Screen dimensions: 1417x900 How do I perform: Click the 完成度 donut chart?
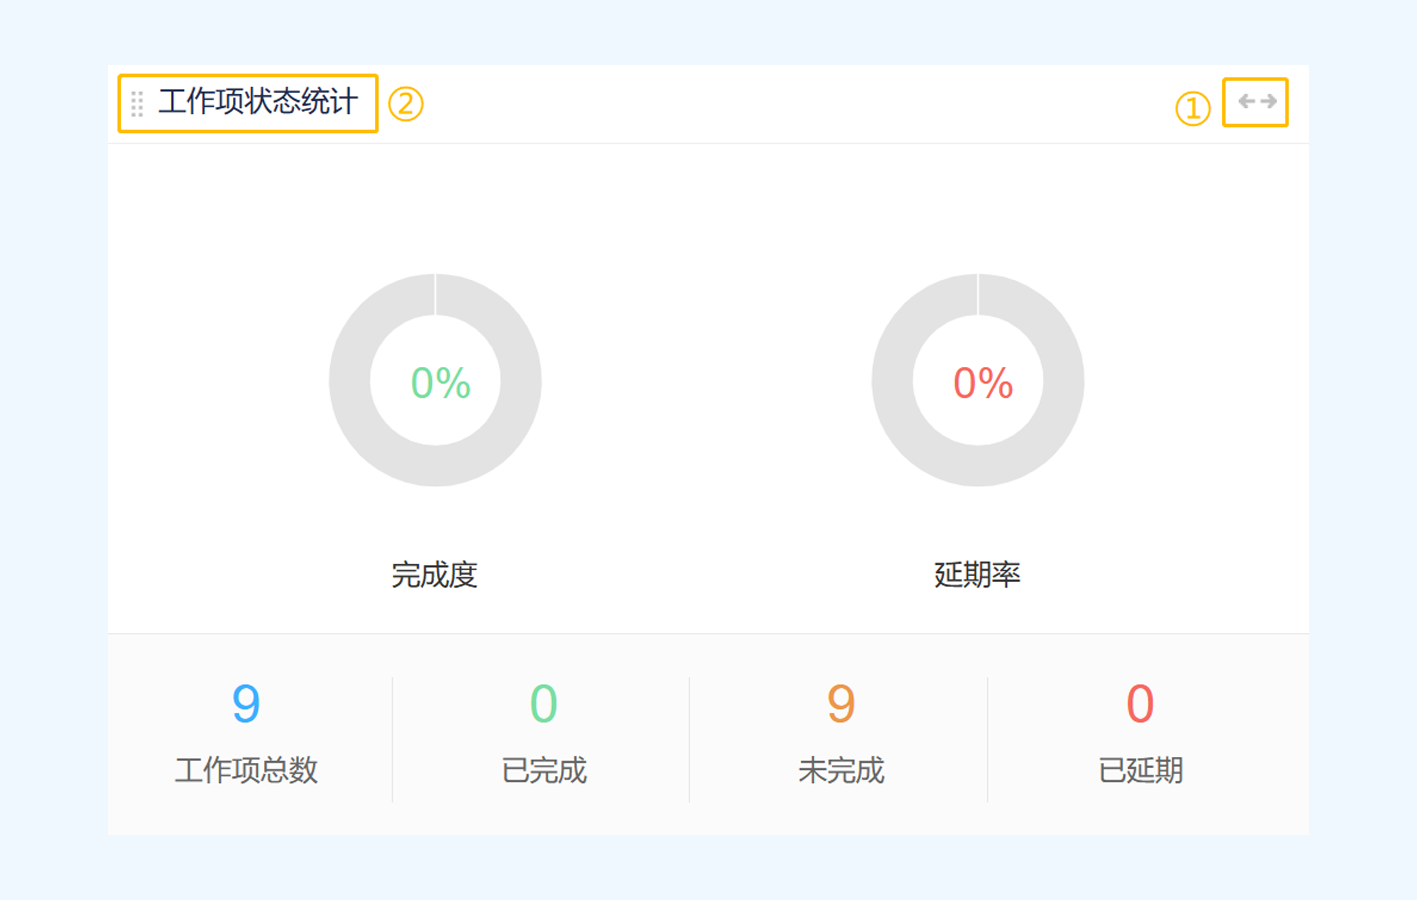click(435, 380)
